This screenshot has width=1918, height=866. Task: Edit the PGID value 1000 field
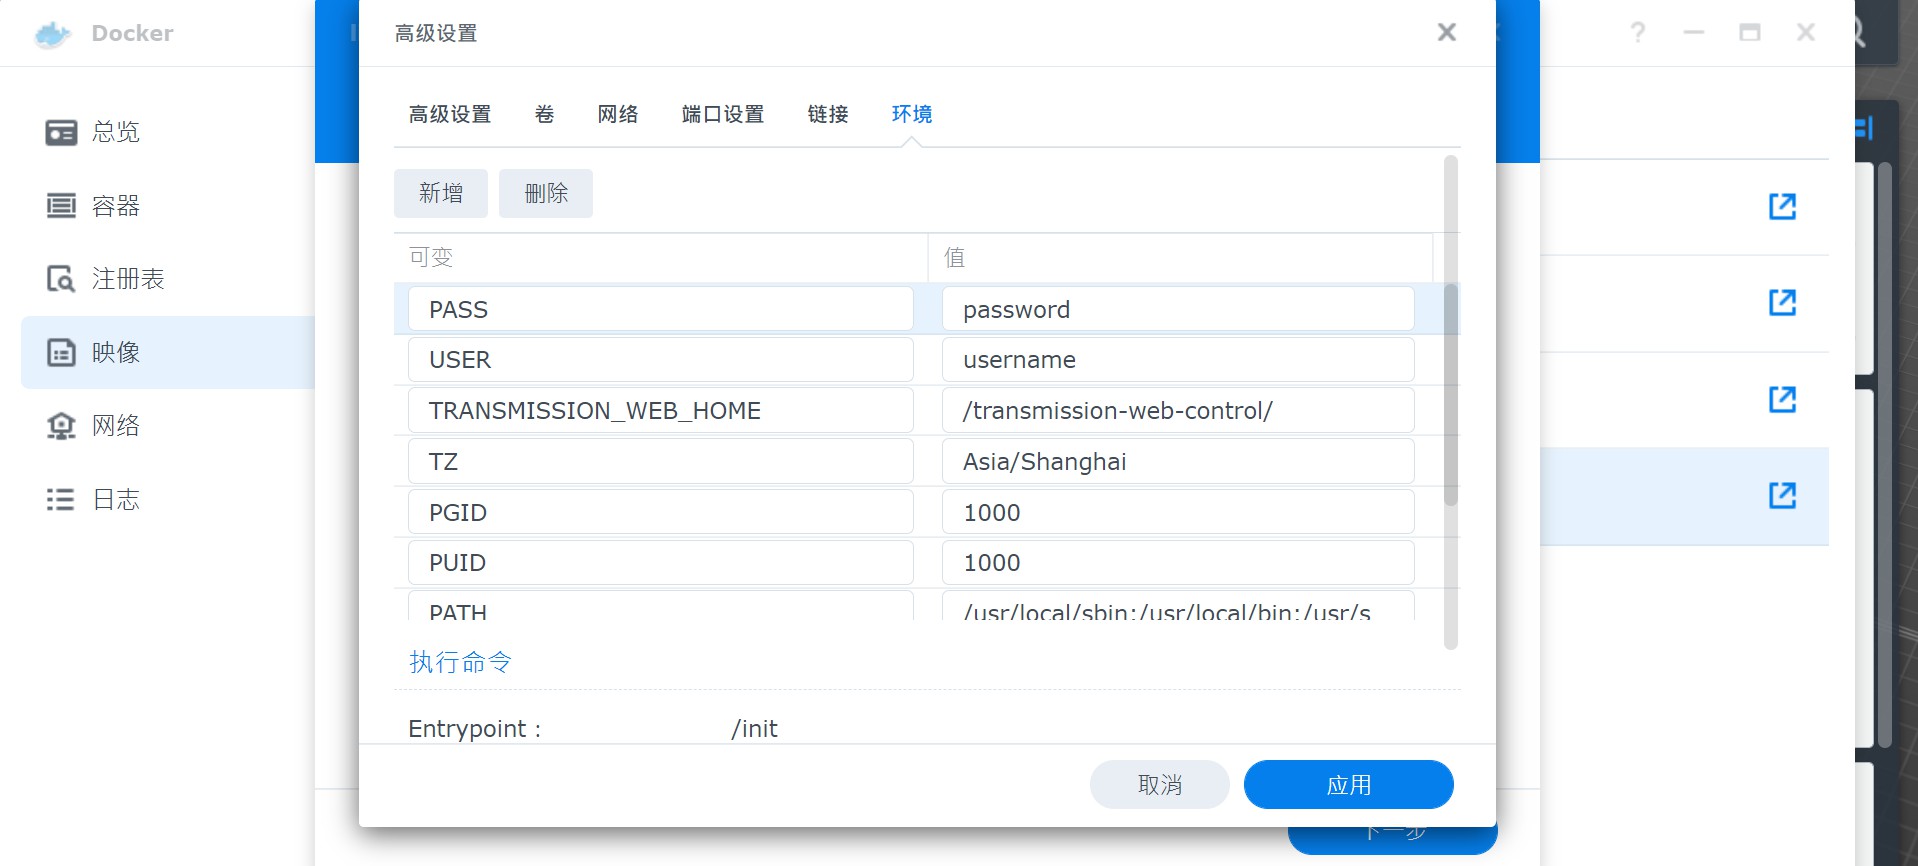(1178, 512)
